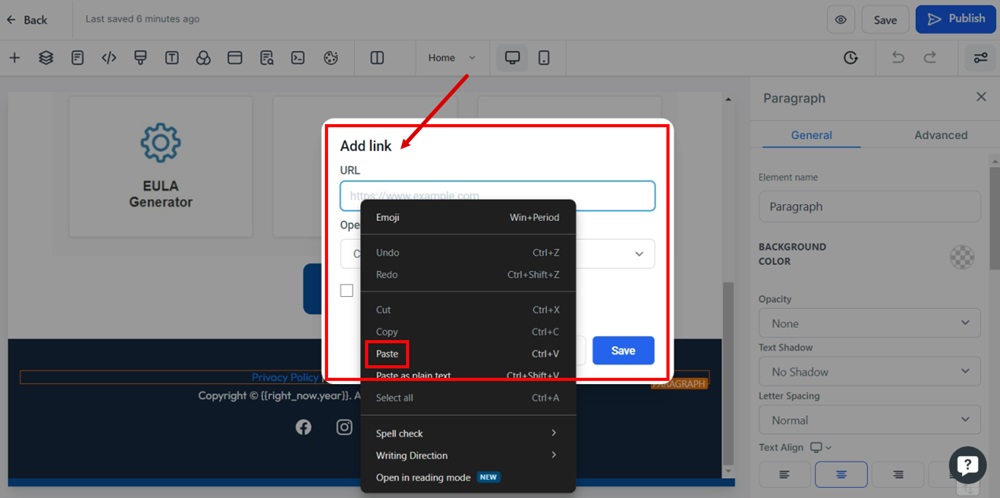Open the help question mark chat icon
Viewport: 1000px width, 498px height.
coord(967,465)
